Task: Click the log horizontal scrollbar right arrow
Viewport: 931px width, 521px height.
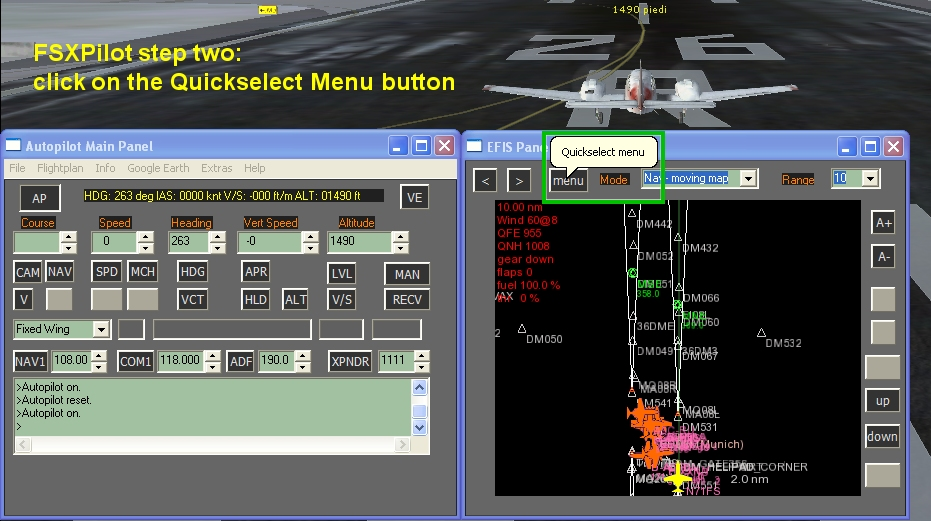Action: click(403, 444)
